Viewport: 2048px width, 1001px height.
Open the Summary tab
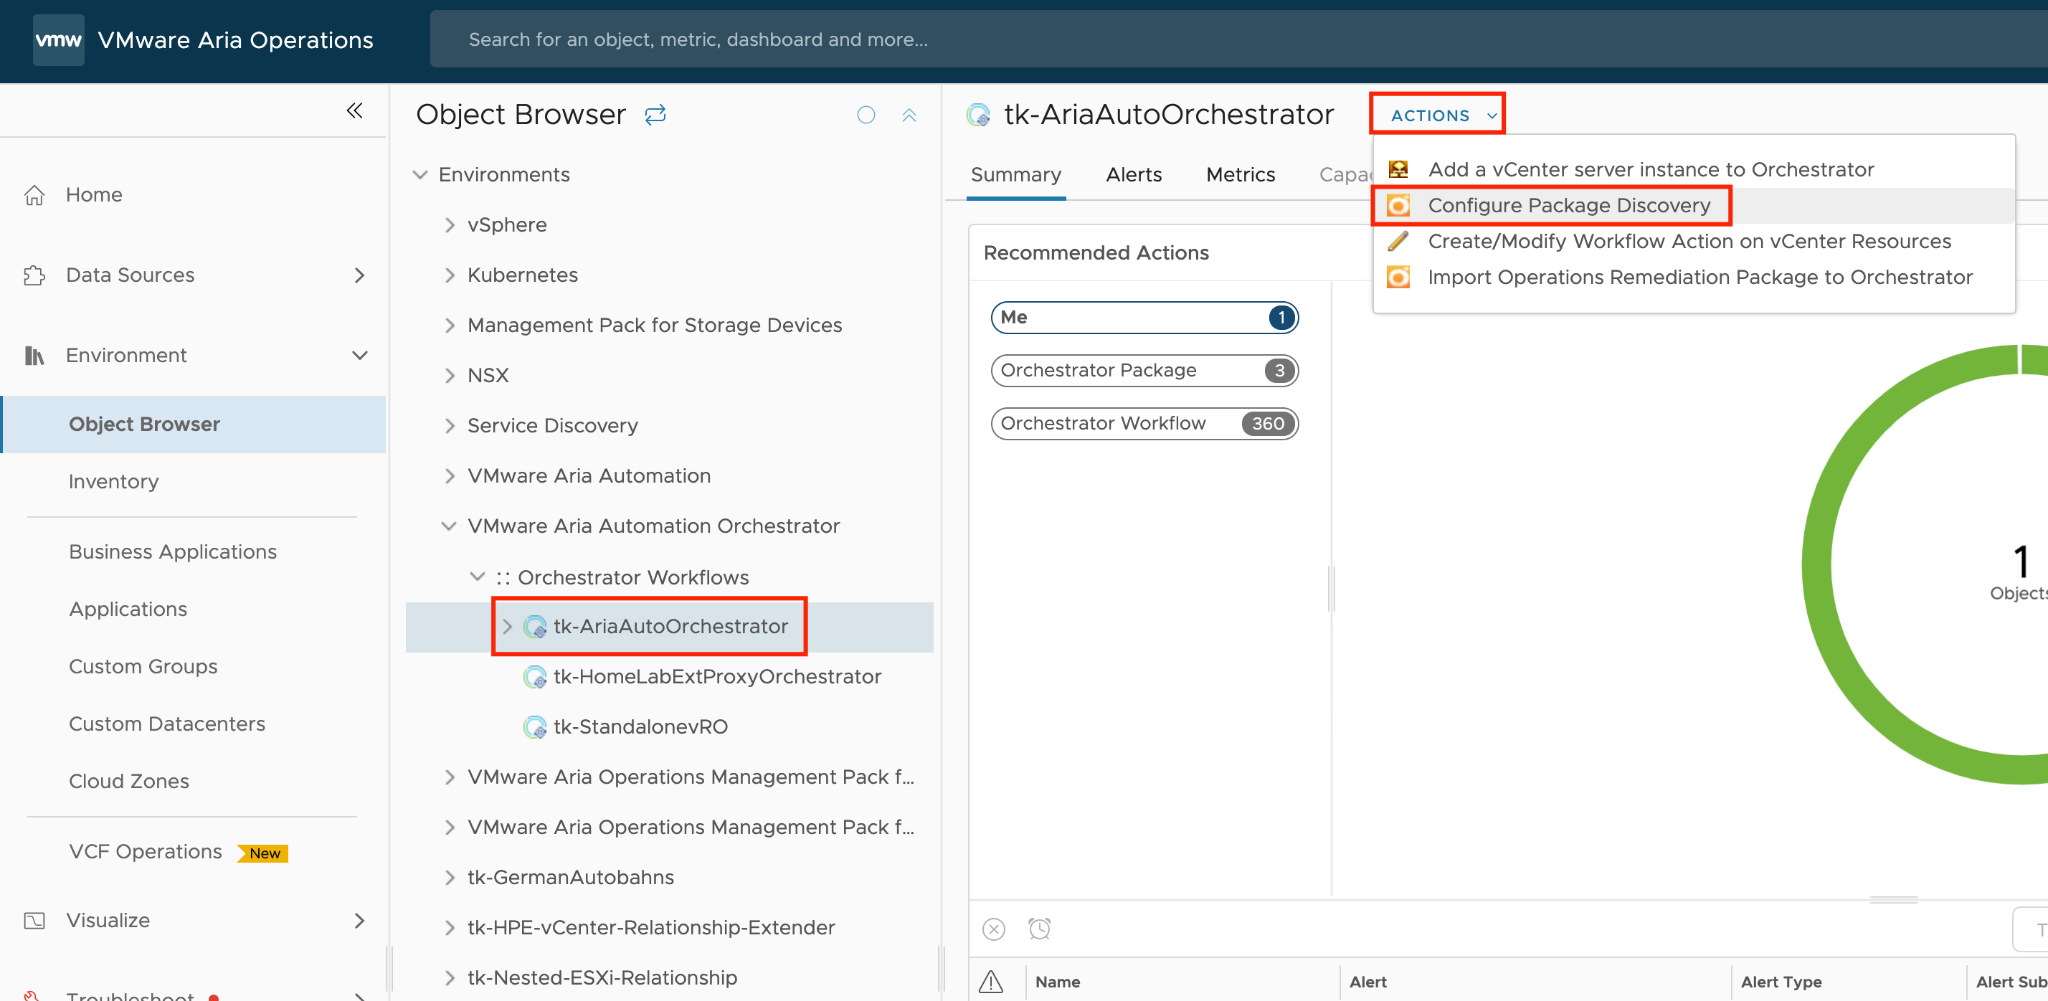(x=1016, y=175)
